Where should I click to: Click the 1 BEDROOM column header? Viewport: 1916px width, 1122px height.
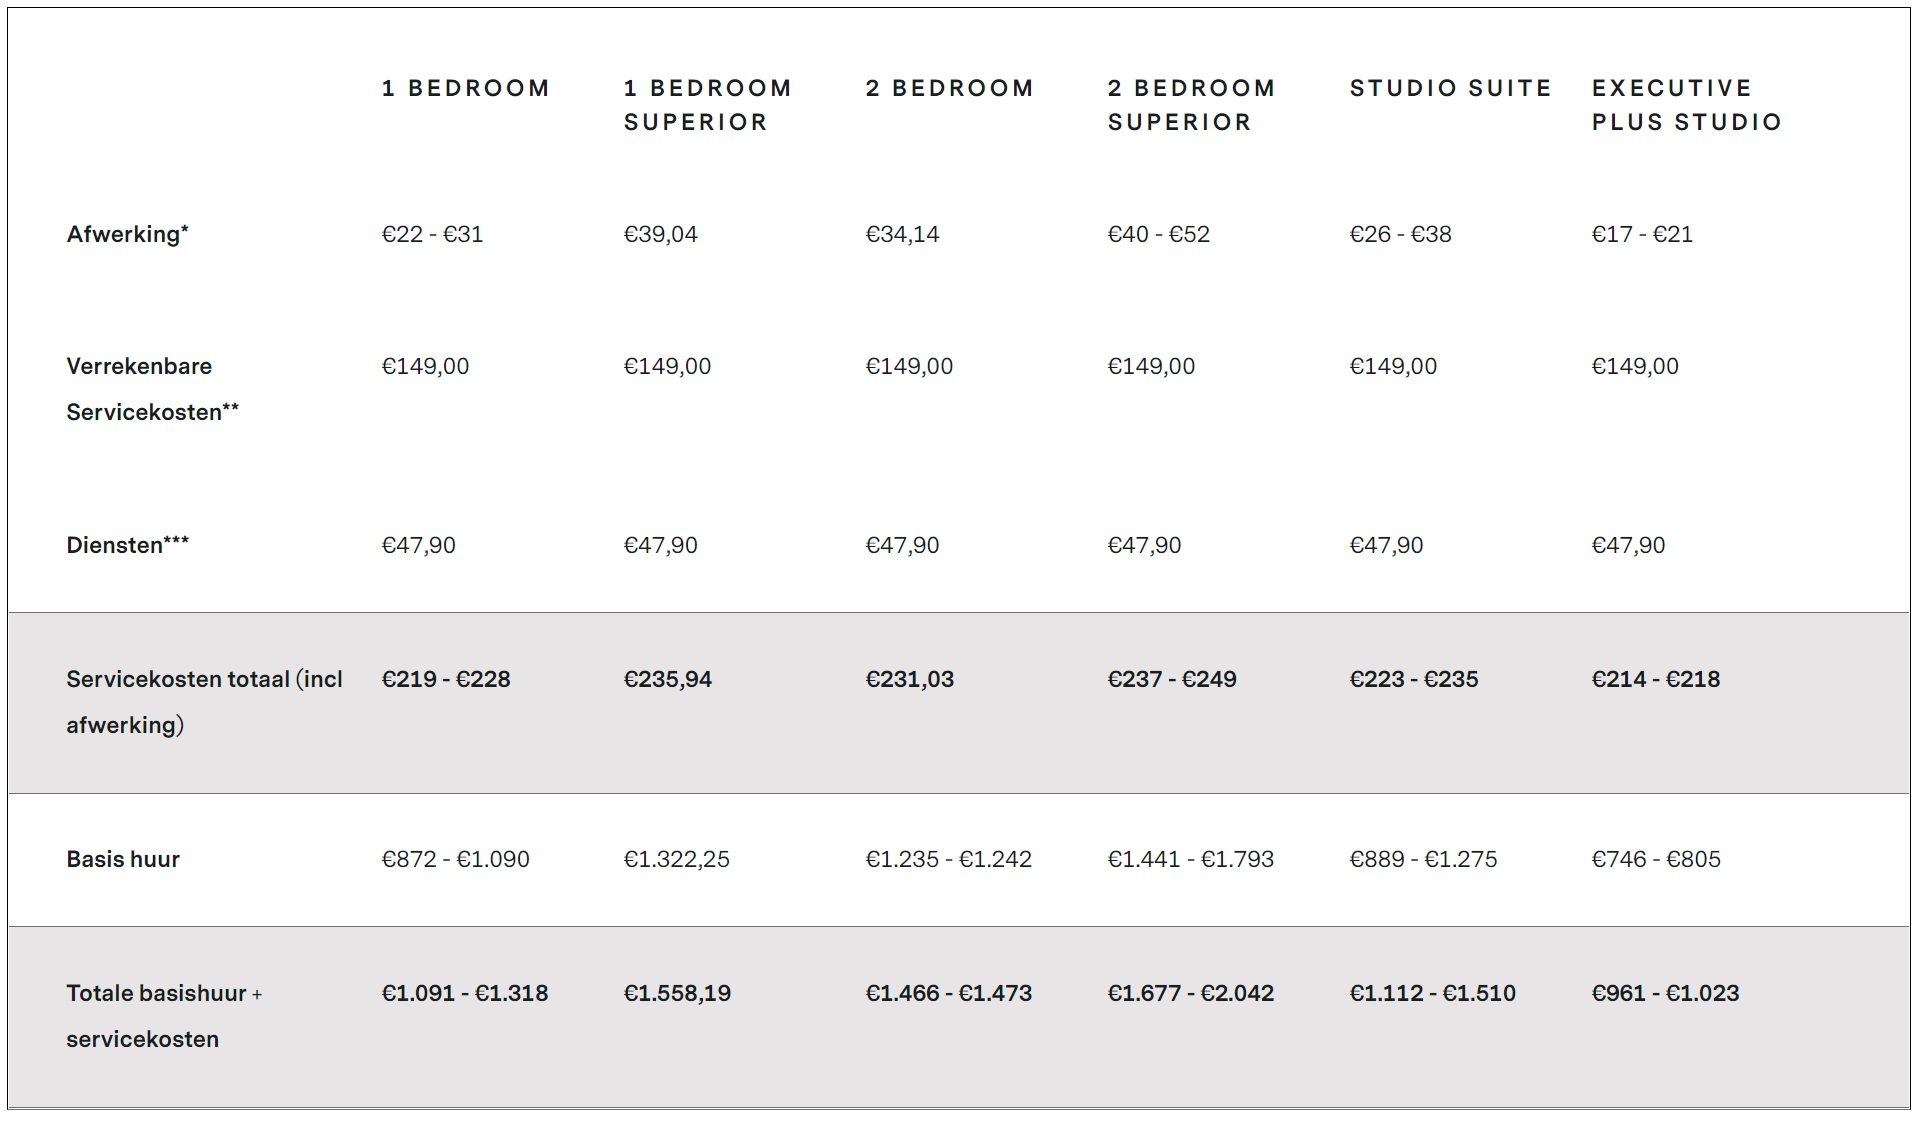465,88
